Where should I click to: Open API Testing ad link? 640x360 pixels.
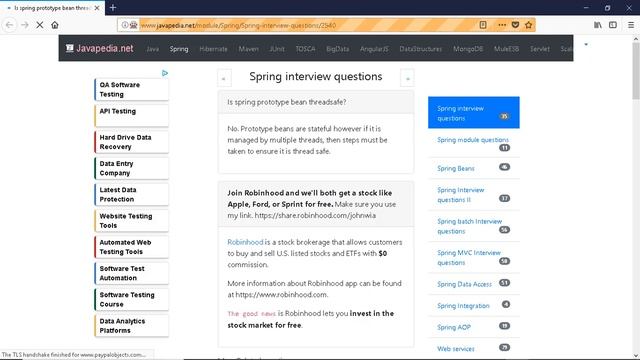point(131,116)
